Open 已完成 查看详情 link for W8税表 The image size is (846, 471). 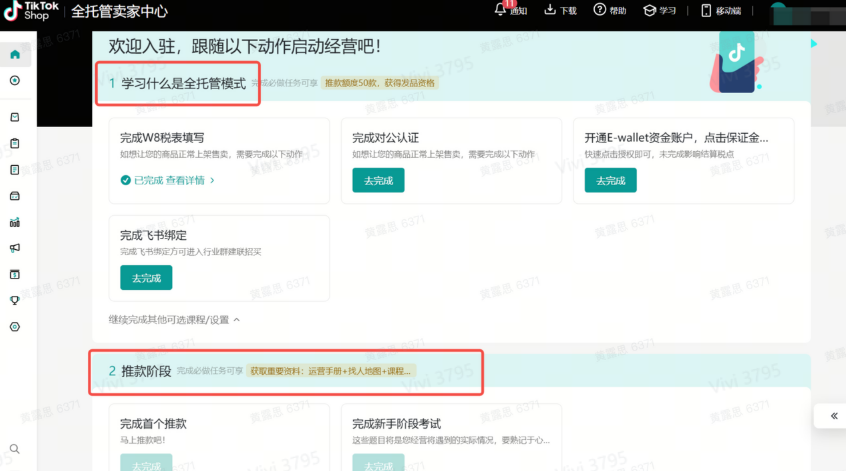coord(168,180)
